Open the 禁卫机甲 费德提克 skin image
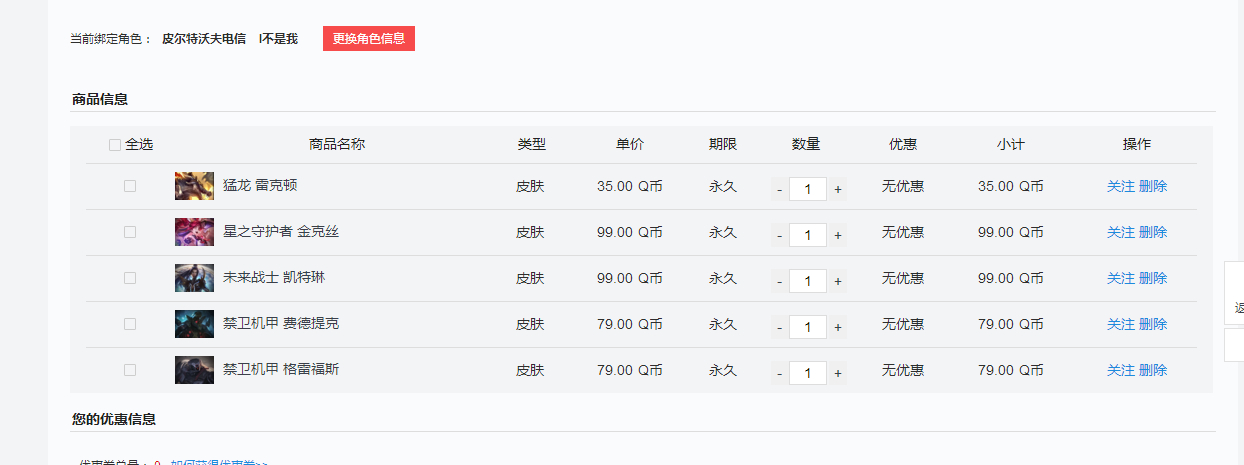Screen dimensions: 1244x465 click(194, 324)
